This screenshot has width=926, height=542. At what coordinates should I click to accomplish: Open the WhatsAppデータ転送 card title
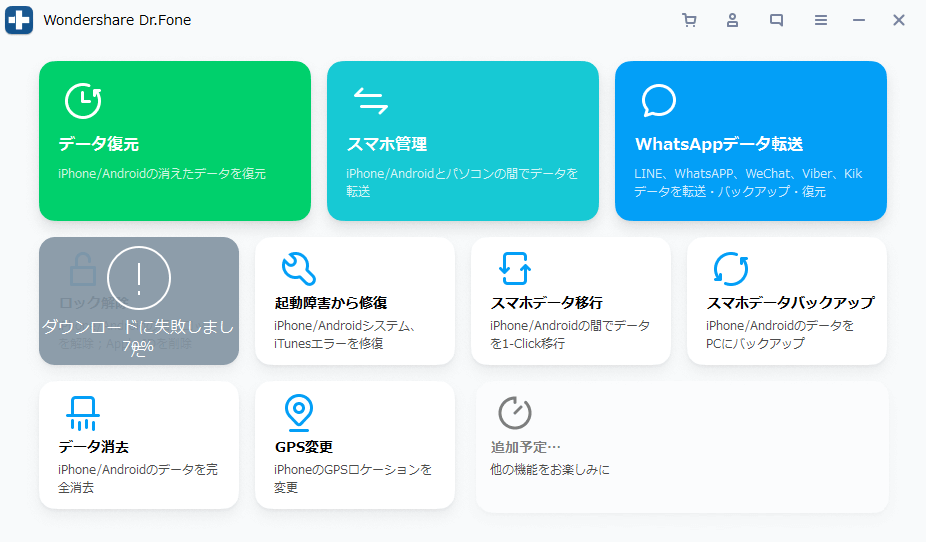(719, 144)
